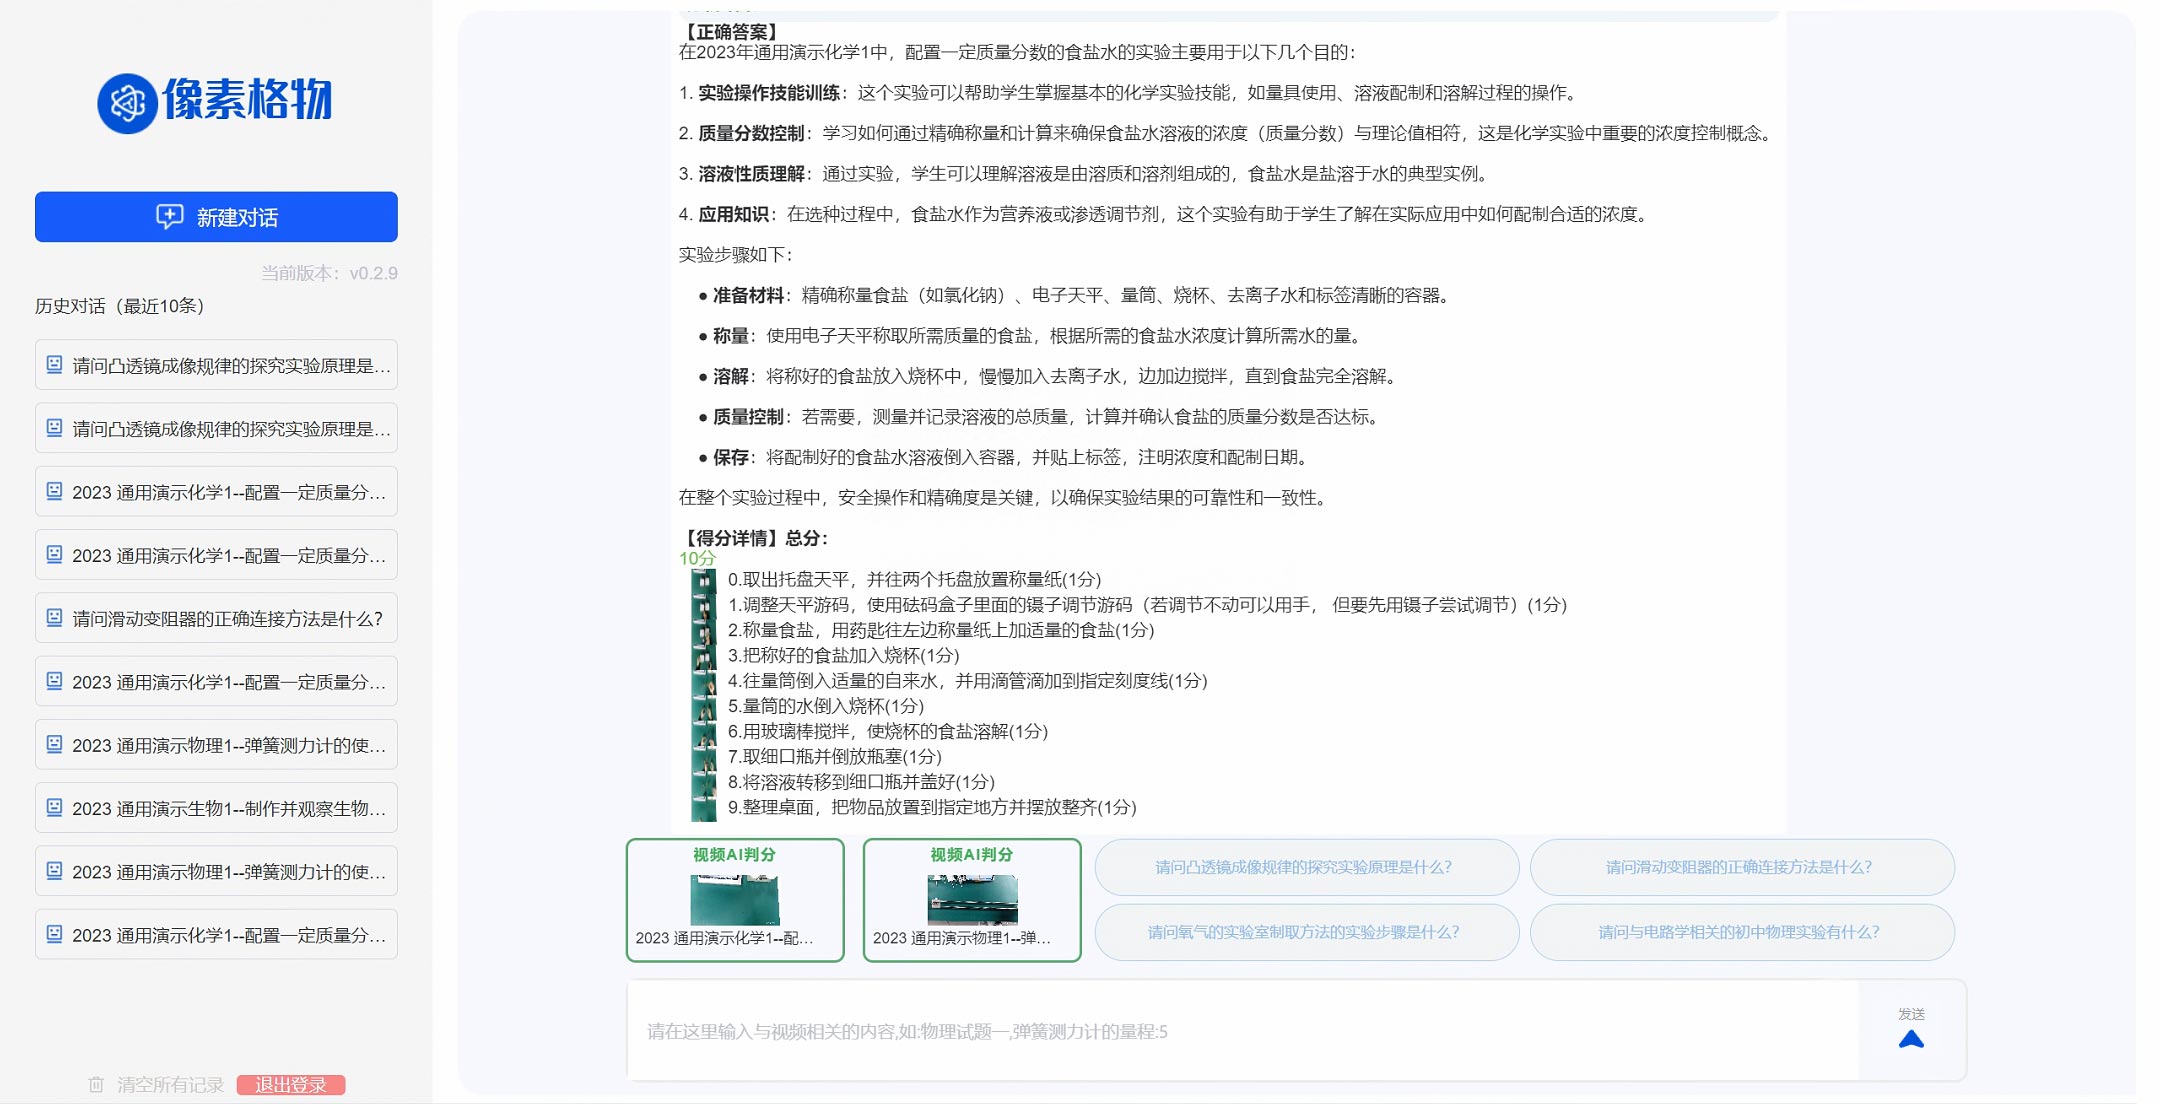
Task: Click icon of 滑动变阻器 history item
Action: pyautogui.click(x=55, y=618)
